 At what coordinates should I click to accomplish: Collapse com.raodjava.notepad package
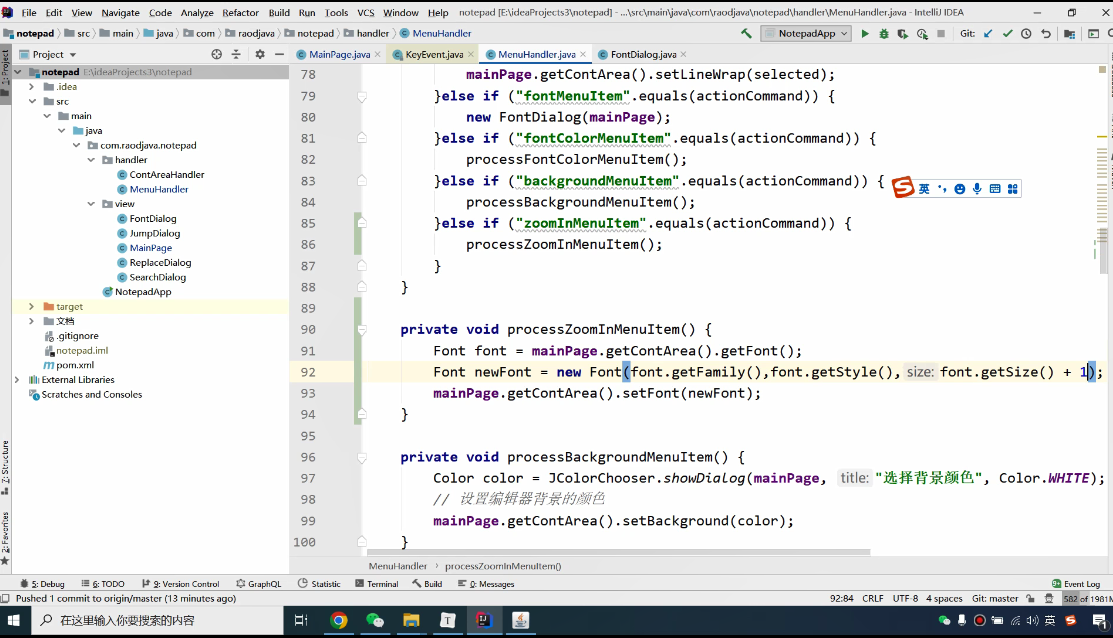point(76,145)
